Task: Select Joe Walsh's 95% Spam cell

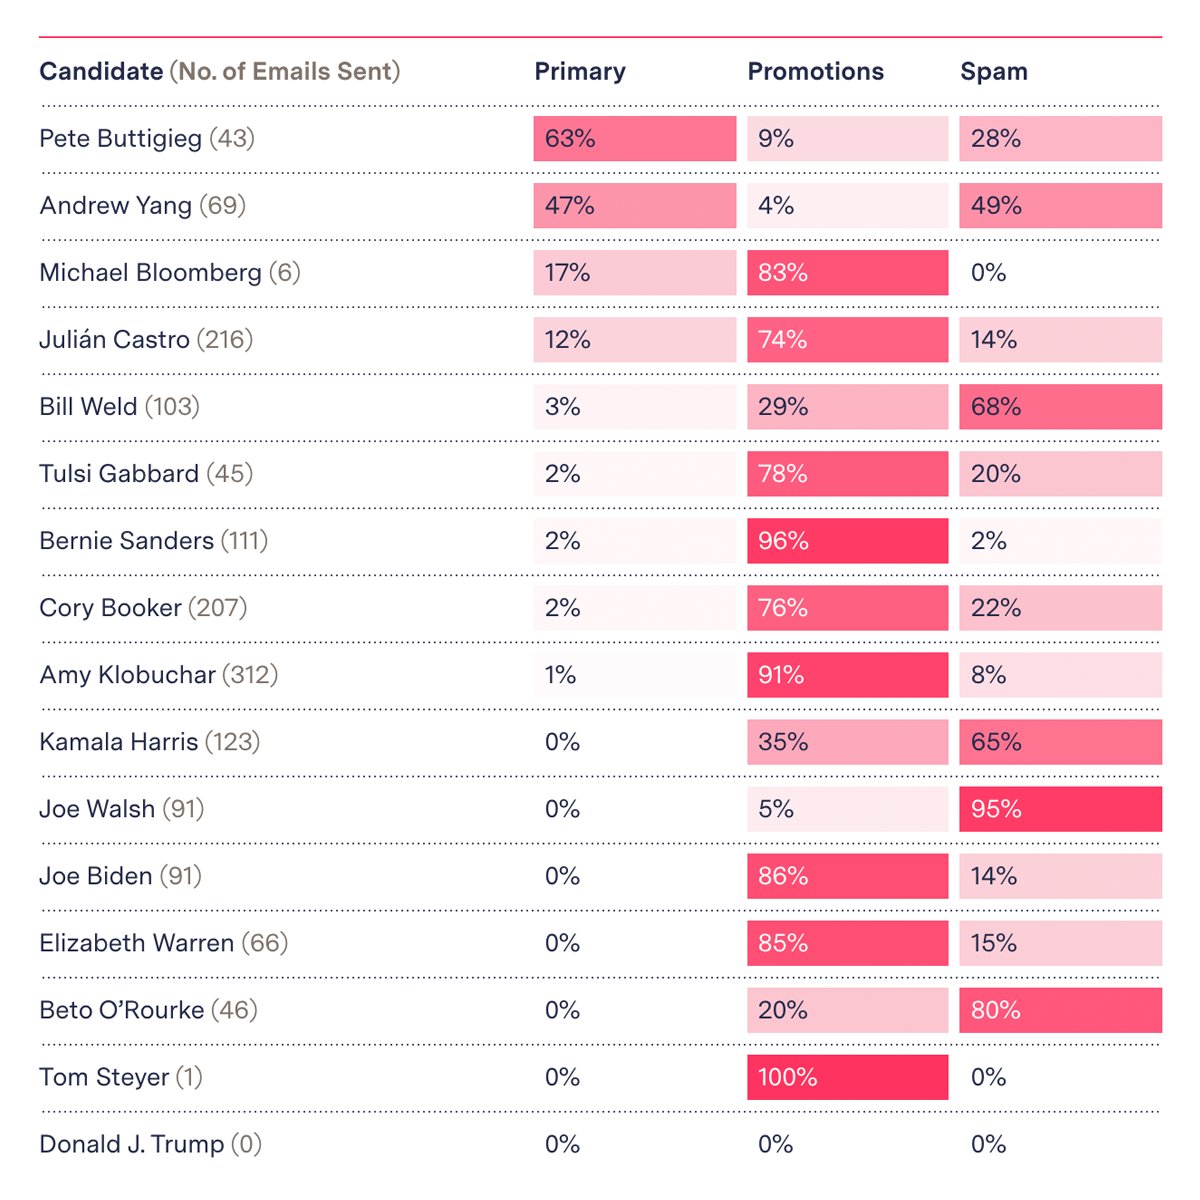Action: point(1061,808)
